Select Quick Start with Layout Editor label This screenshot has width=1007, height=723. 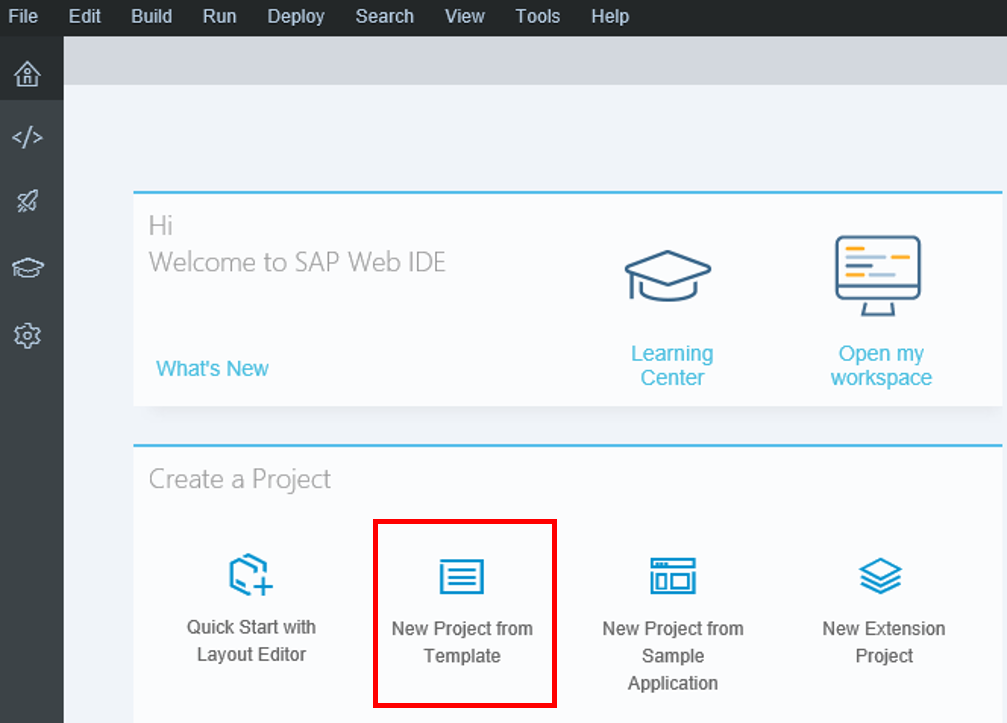tap(251, 641)
